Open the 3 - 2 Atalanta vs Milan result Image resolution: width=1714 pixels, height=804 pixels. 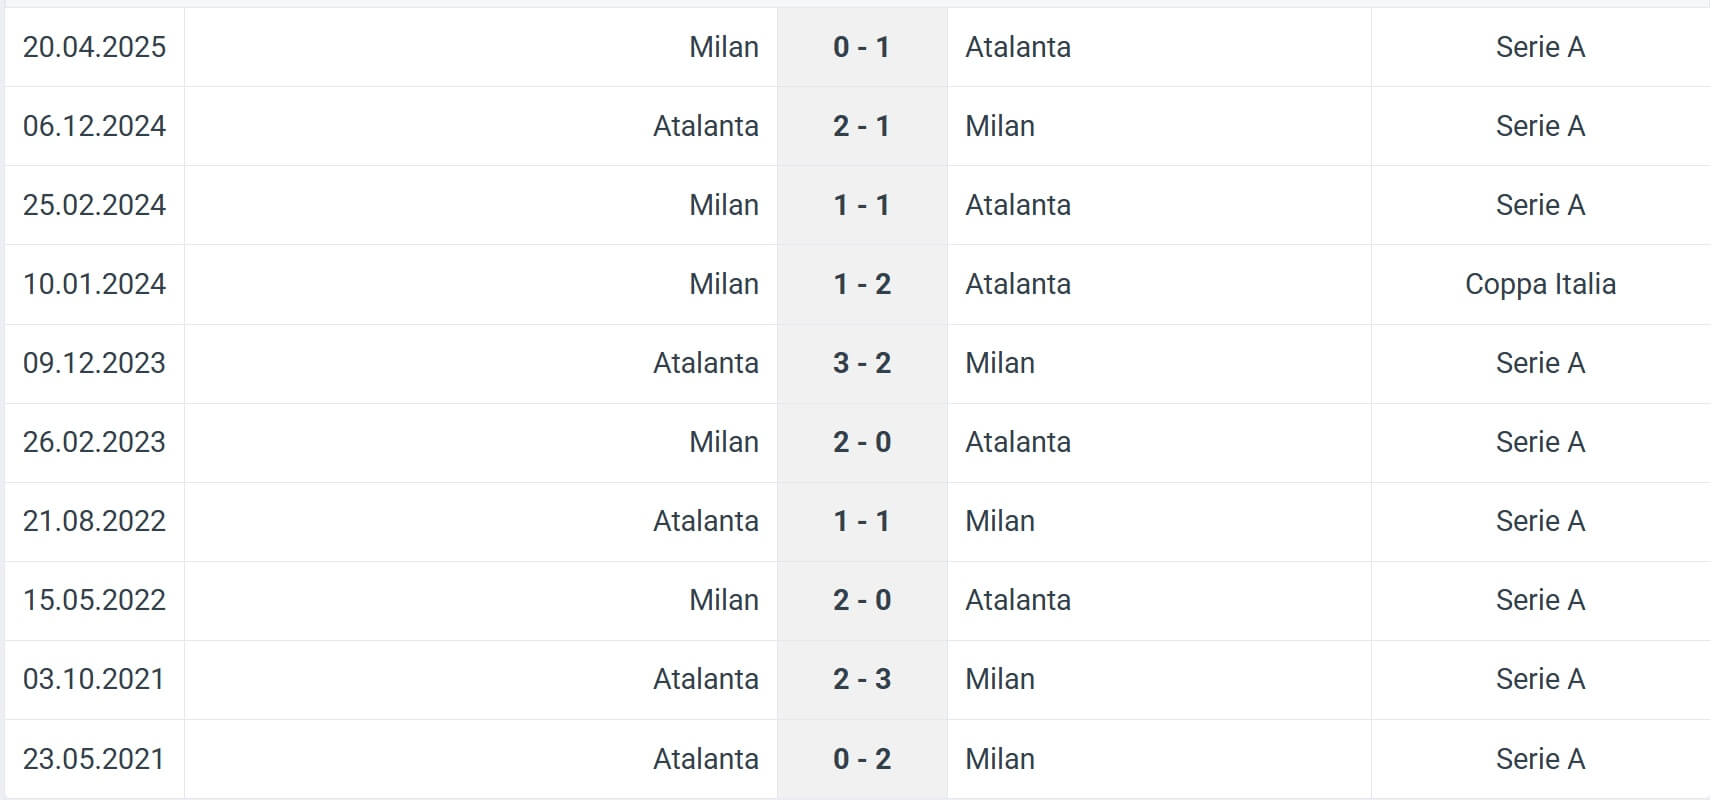861,363
